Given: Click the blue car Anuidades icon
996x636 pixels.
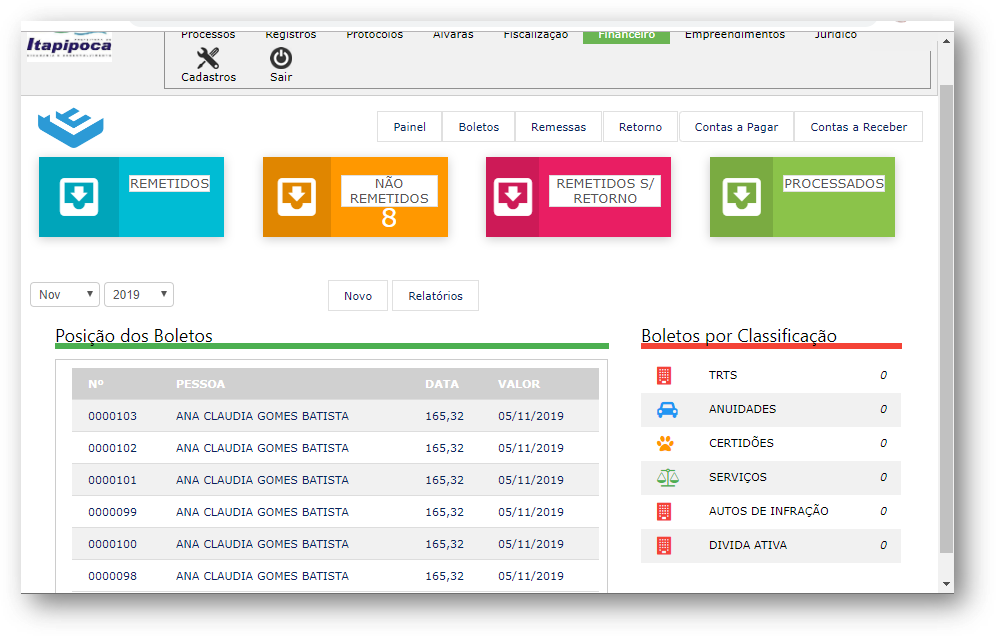Looking at the screenshot, I should point(666,409).
